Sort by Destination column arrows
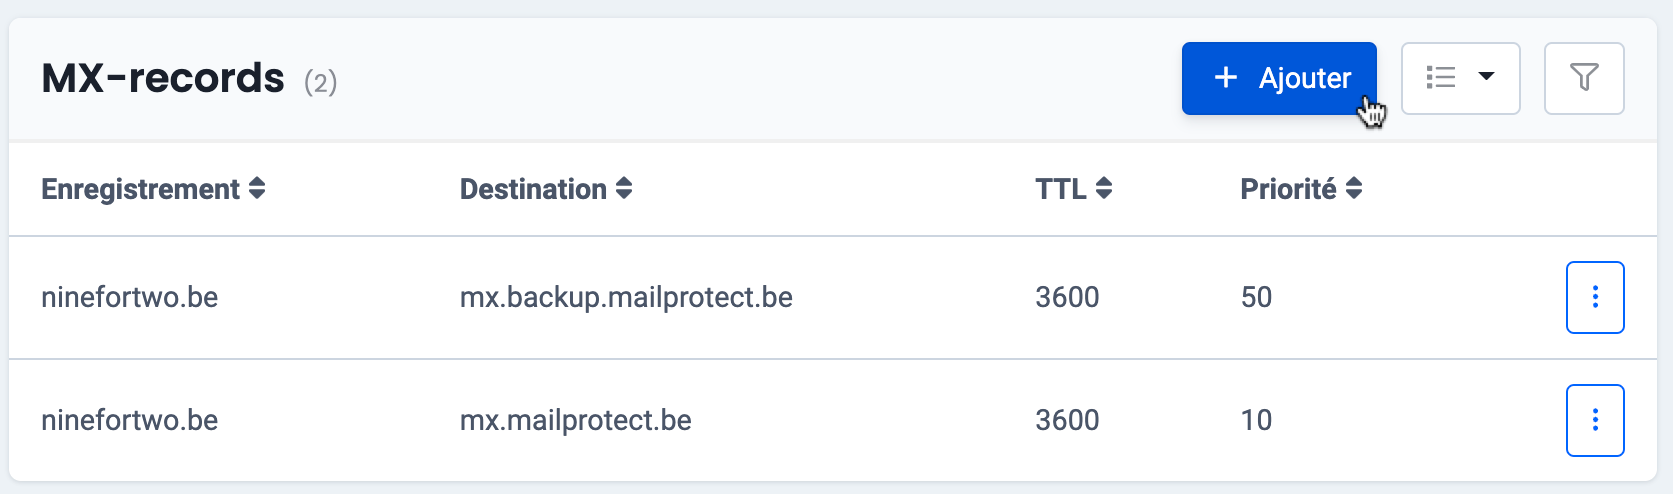The width and height of the screenshot is (1673, 494). click(624, 189)
